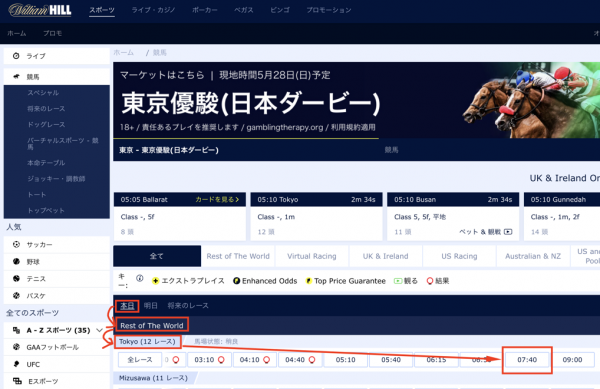
Task: Select the UK & Ireland tab
Action: [x=385, y=256]
